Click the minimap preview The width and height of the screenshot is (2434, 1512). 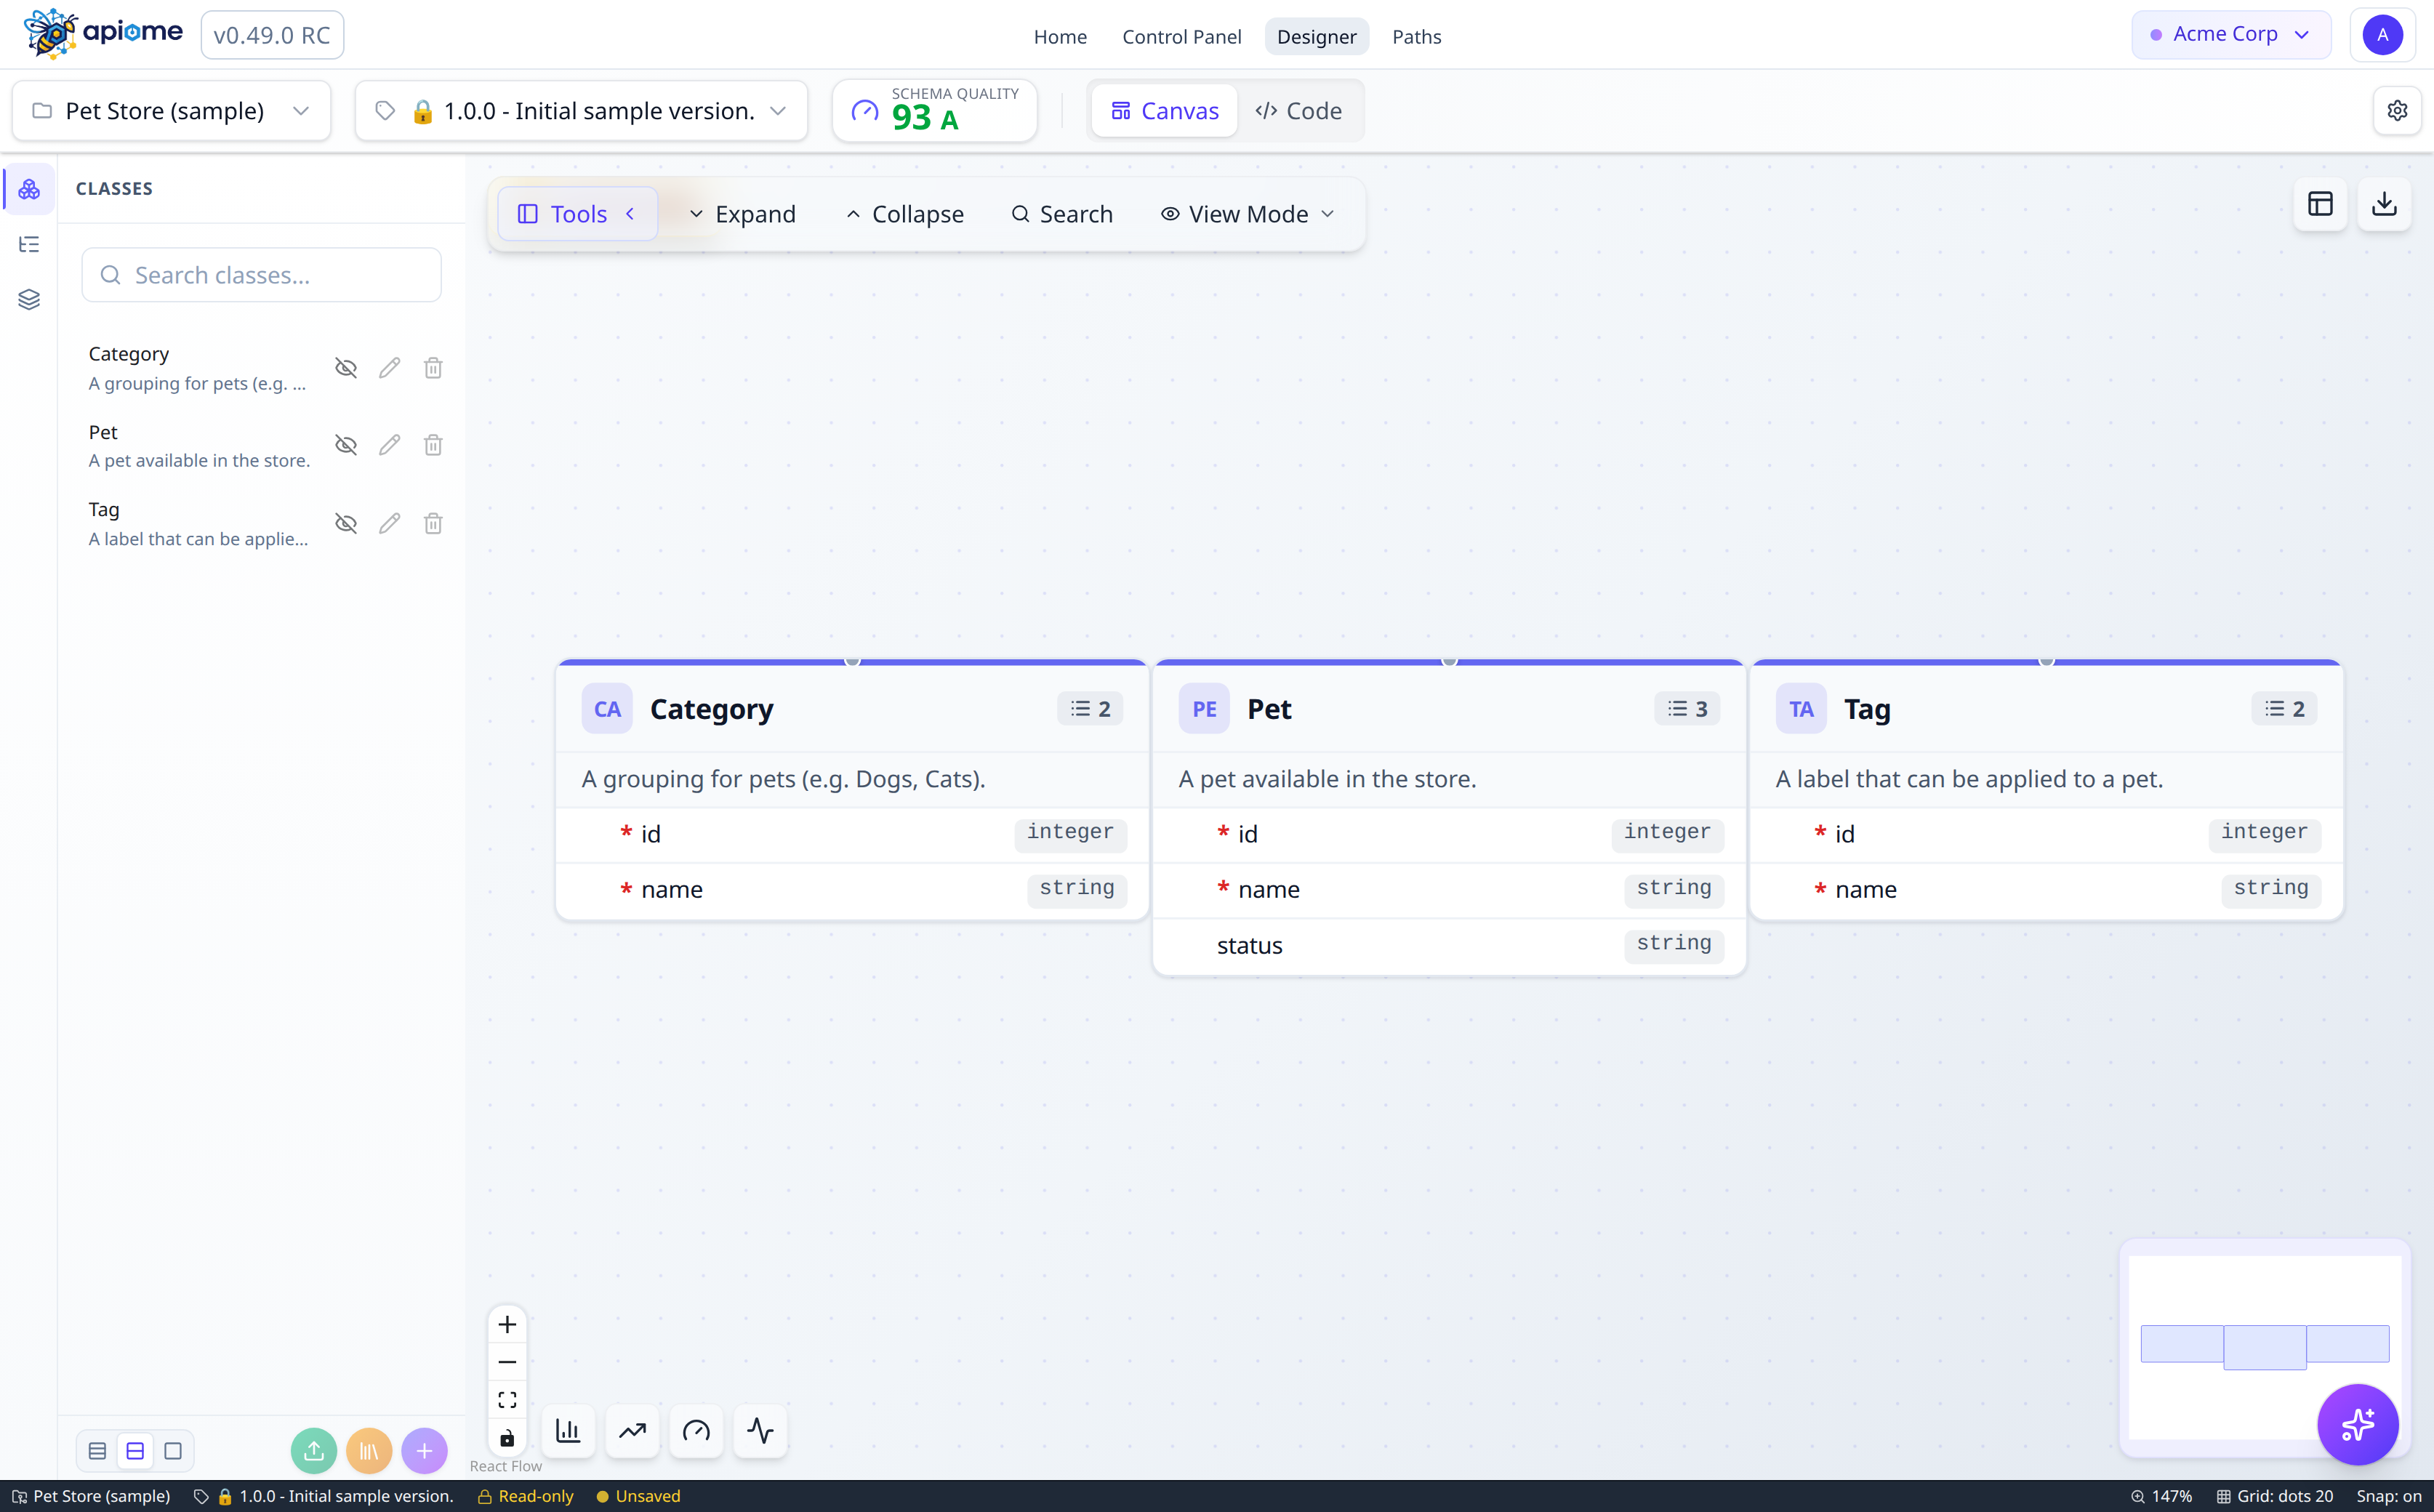pyautogui.click(x=2265, y=1347)
